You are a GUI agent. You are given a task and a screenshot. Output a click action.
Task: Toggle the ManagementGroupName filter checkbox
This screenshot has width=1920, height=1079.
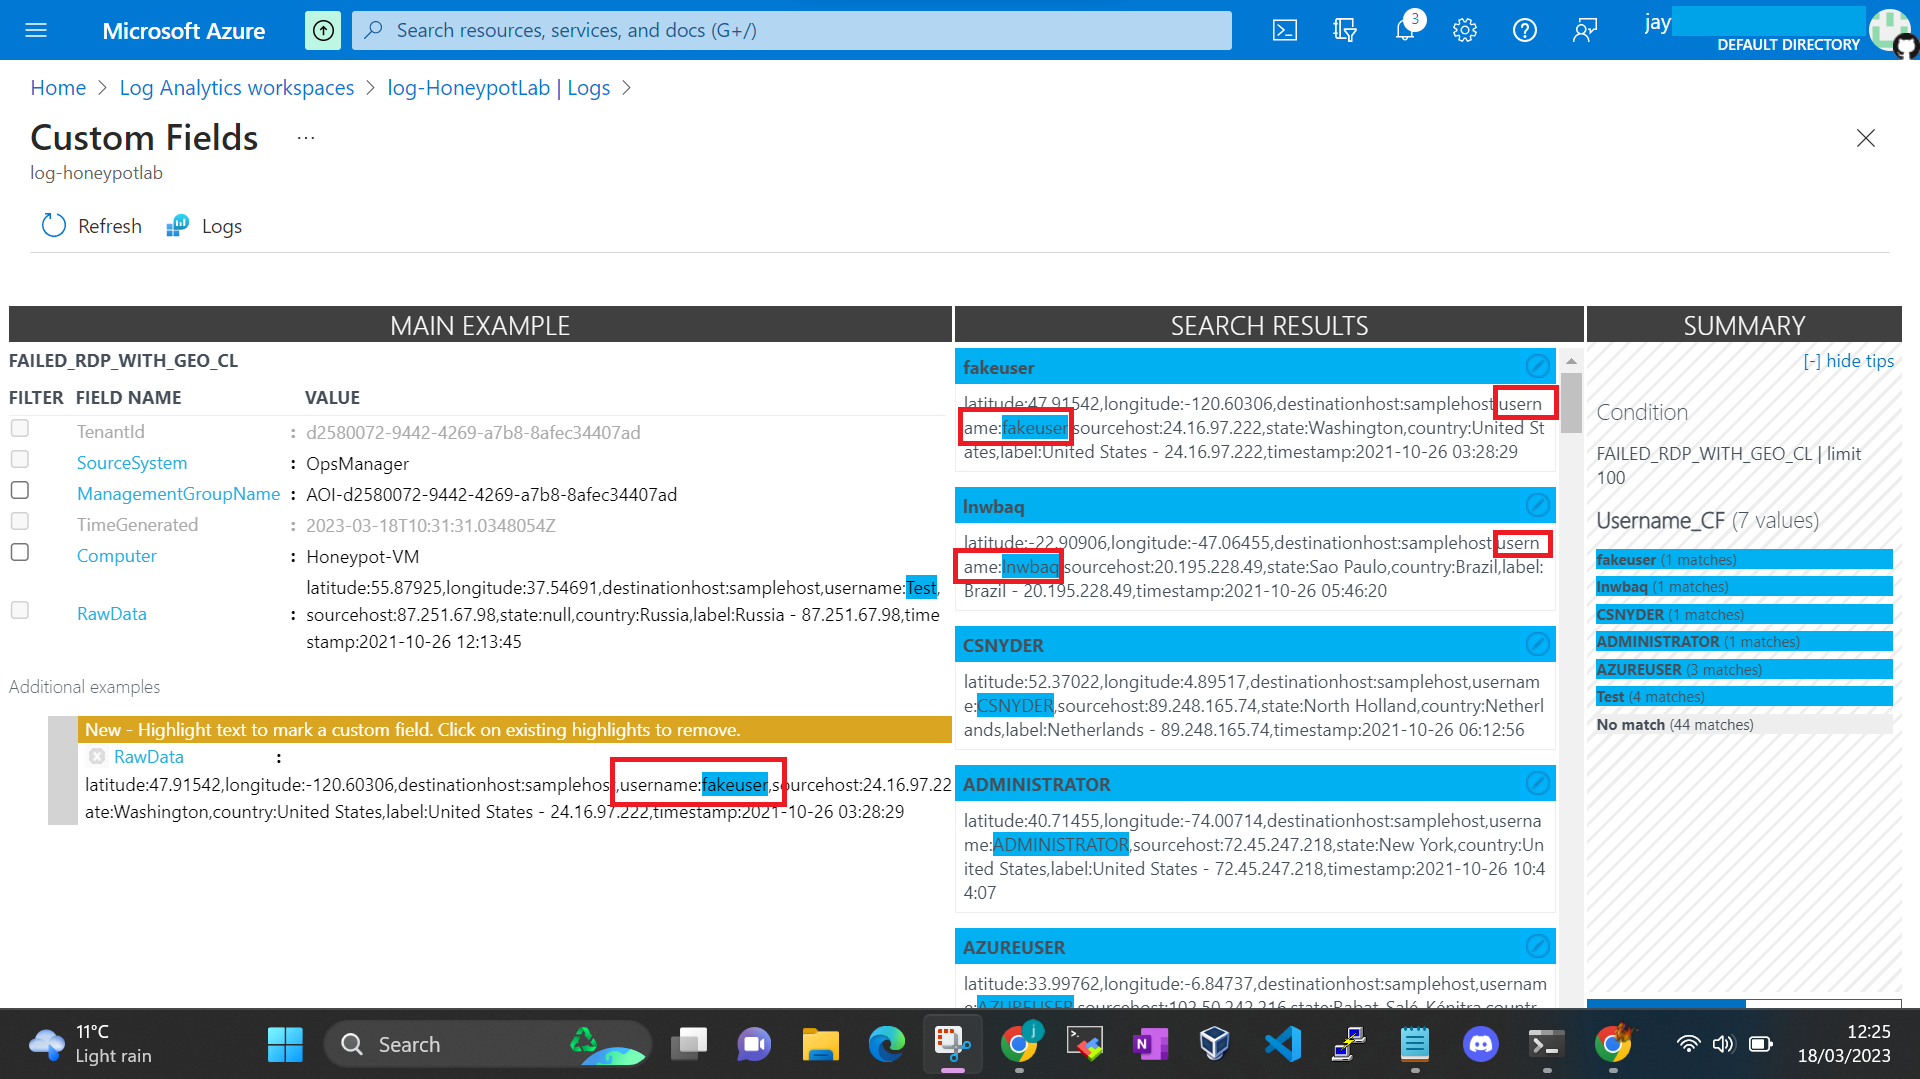pos(20,491)
